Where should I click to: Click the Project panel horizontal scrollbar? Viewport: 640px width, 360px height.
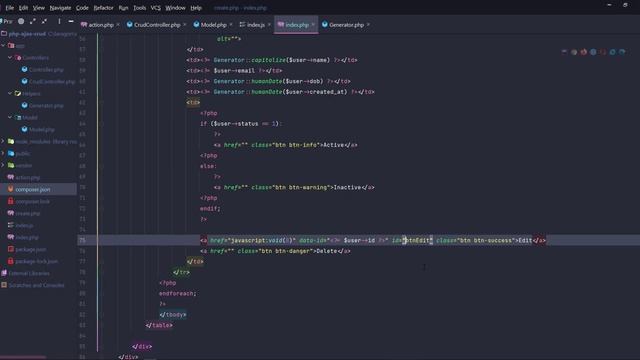click(x=24, y=358)
